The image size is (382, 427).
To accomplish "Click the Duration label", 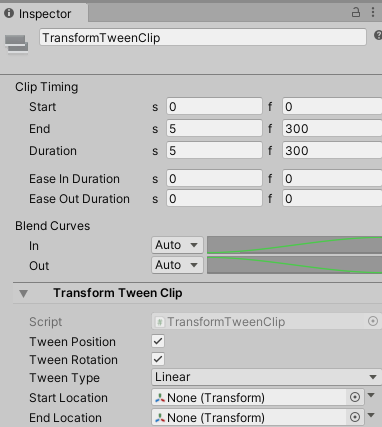I will point(53,151).
